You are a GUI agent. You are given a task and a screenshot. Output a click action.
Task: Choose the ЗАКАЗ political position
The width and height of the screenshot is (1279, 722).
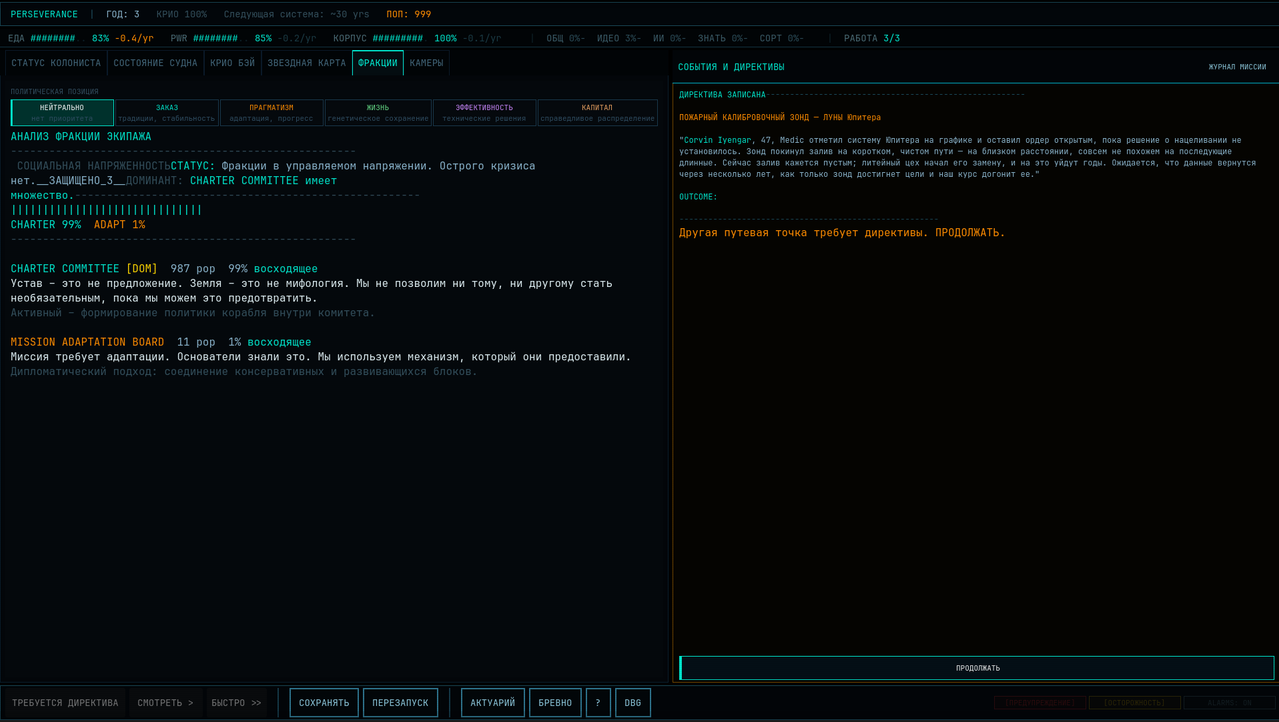[x=167, y=113]
